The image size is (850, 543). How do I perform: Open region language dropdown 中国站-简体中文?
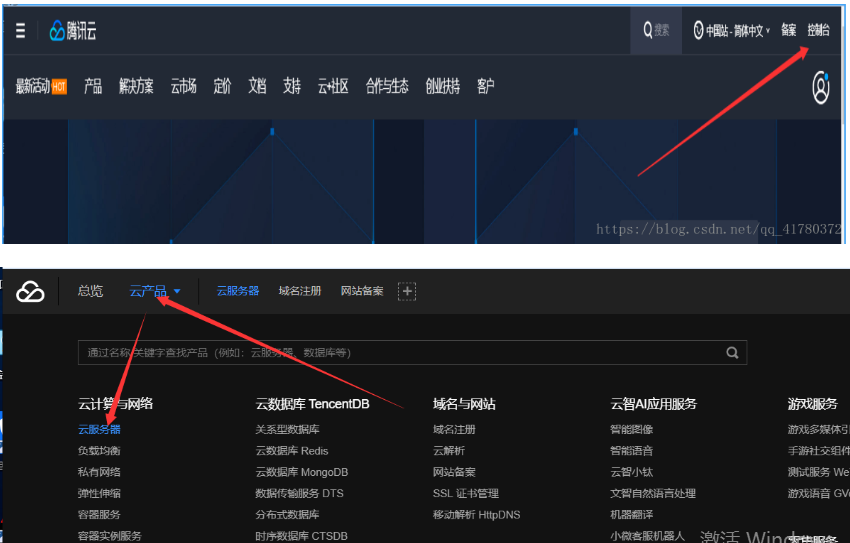pyautogui.click(x=731, y=30)
